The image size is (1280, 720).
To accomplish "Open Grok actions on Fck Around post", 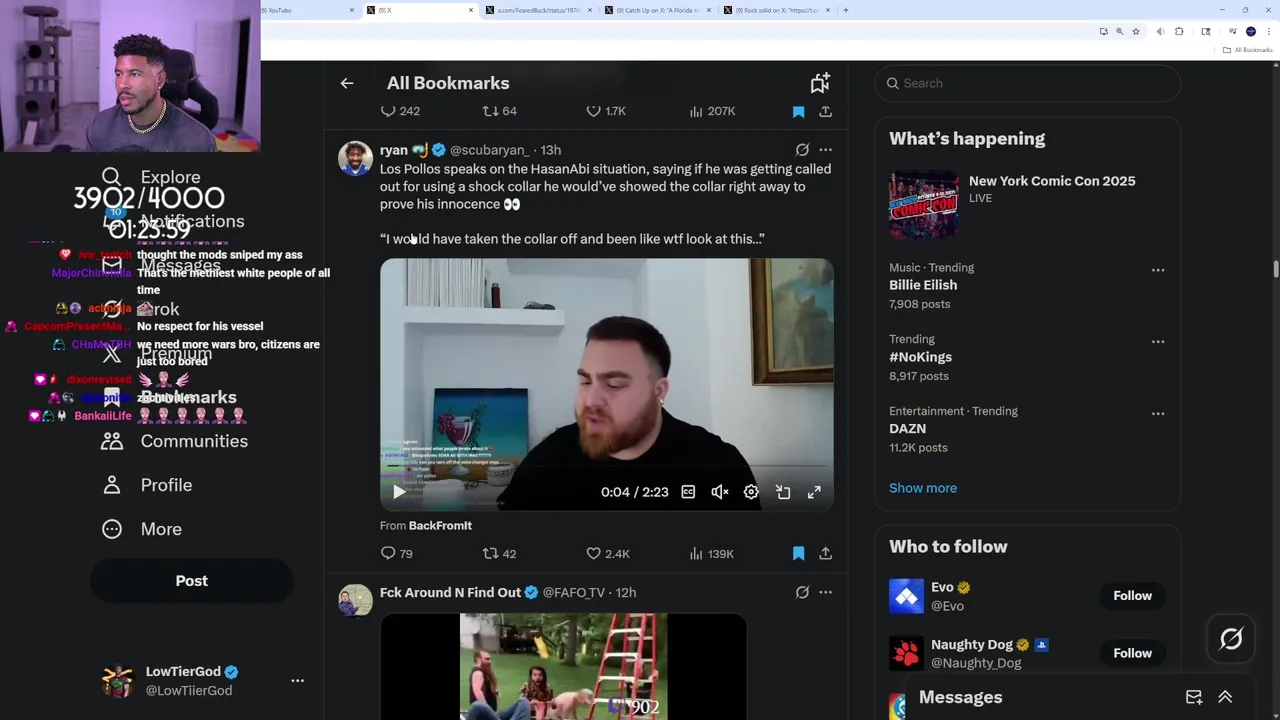I will (802, 592).
